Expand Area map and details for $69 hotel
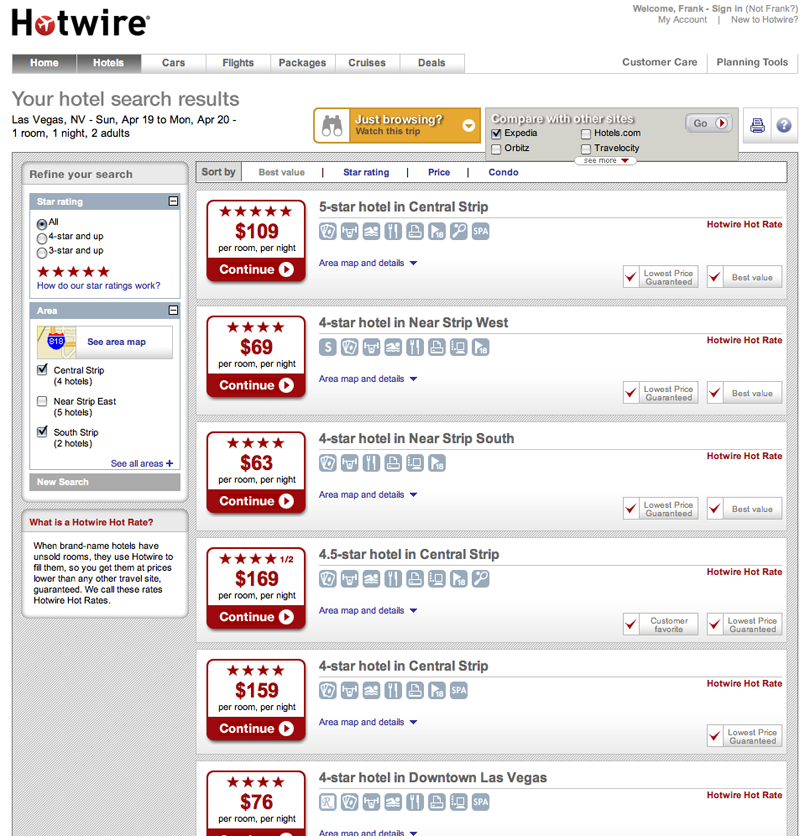800x836 pixels. (x=367, y=379)
